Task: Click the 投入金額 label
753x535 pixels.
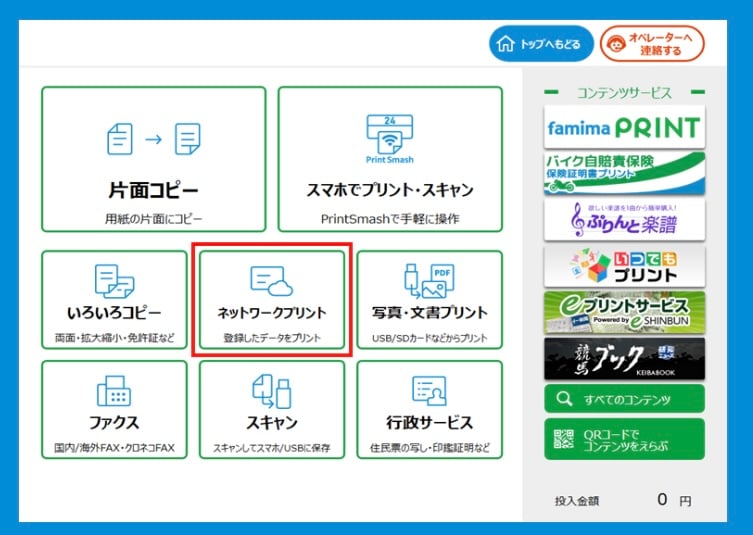Action: tap(577, 501)
